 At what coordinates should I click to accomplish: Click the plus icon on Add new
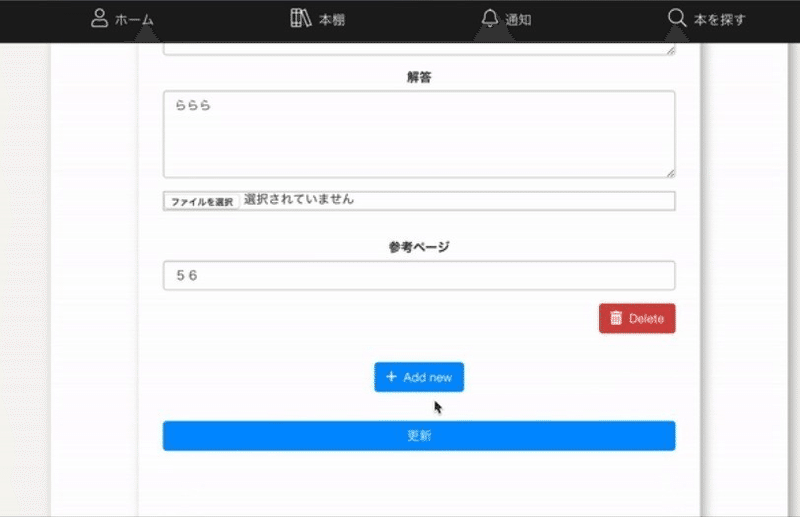point(391,377)
